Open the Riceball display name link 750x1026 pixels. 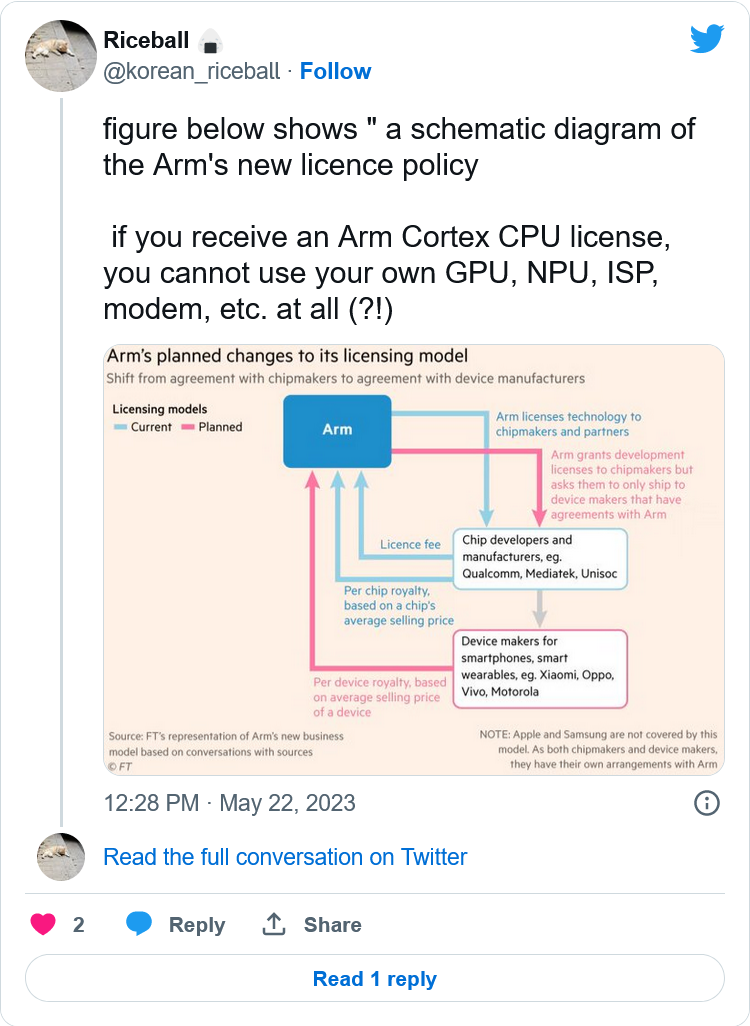pyautogui.click(x=146, y=40)
